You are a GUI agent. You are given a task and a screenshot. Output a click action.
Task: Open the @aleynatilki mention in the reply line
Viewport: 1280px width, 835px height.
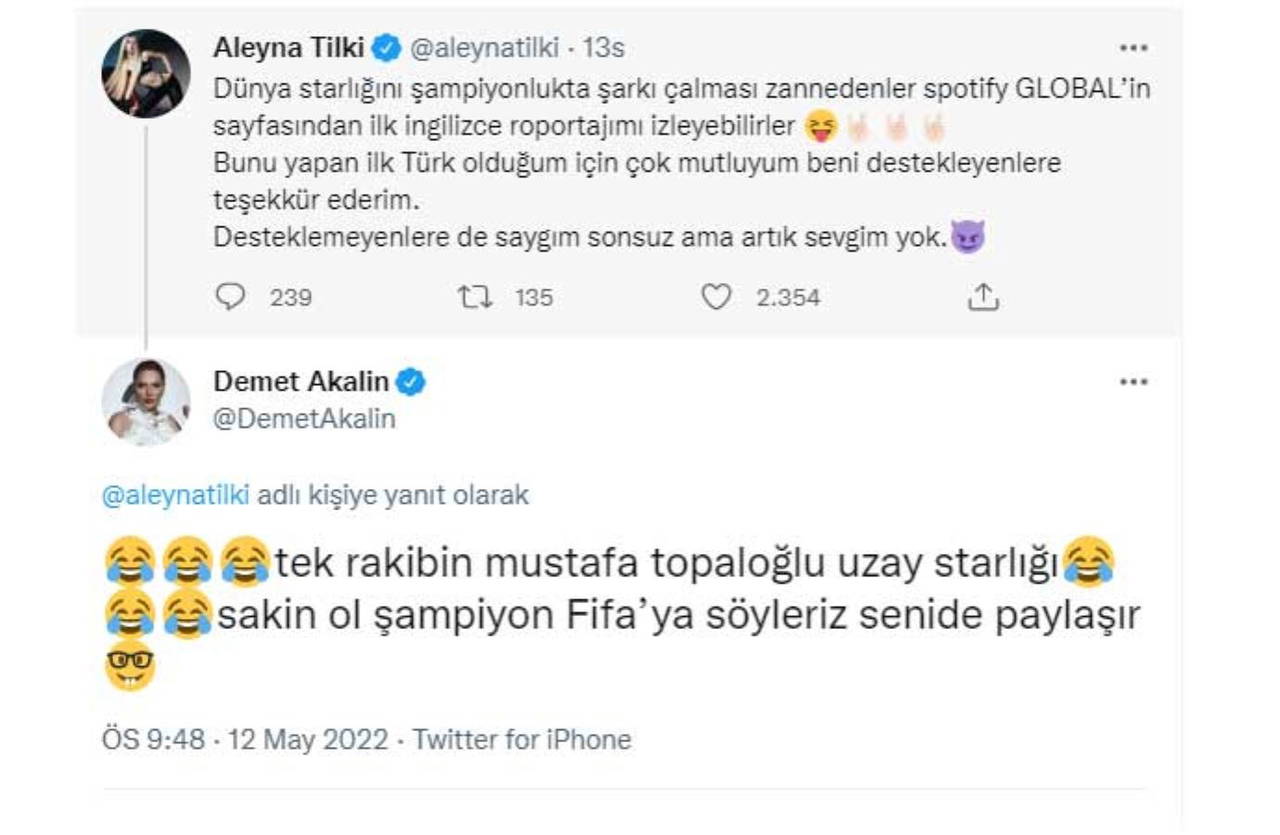175,495
